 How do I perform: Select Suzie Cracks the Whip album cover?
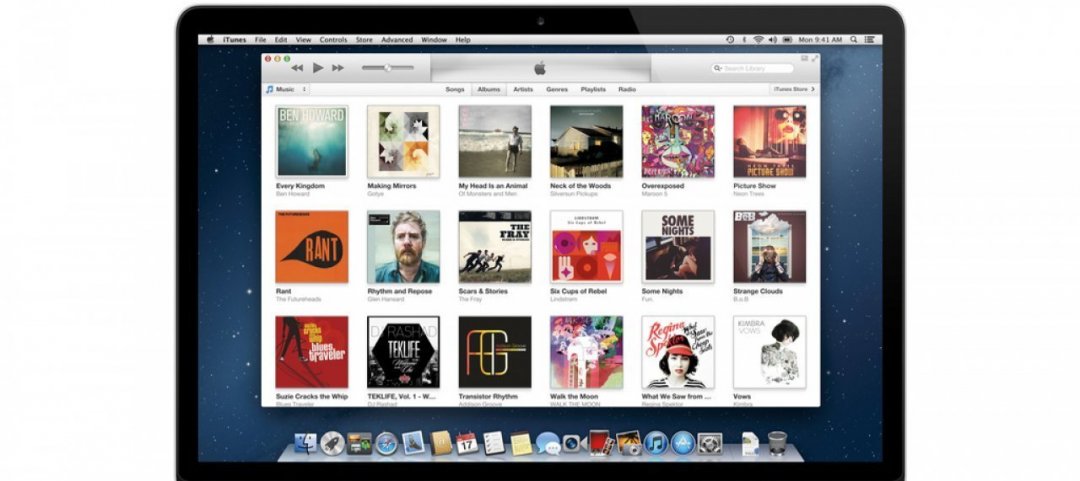point(312,352)
